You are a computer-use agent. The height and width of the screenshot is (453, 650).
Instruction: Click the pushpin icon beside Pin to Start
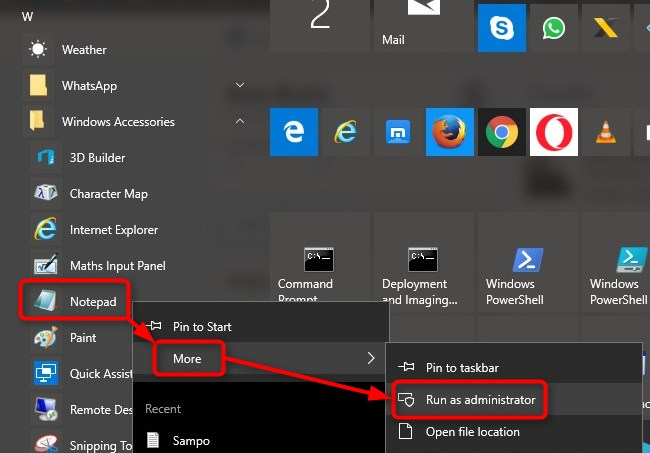pos(154,326)
